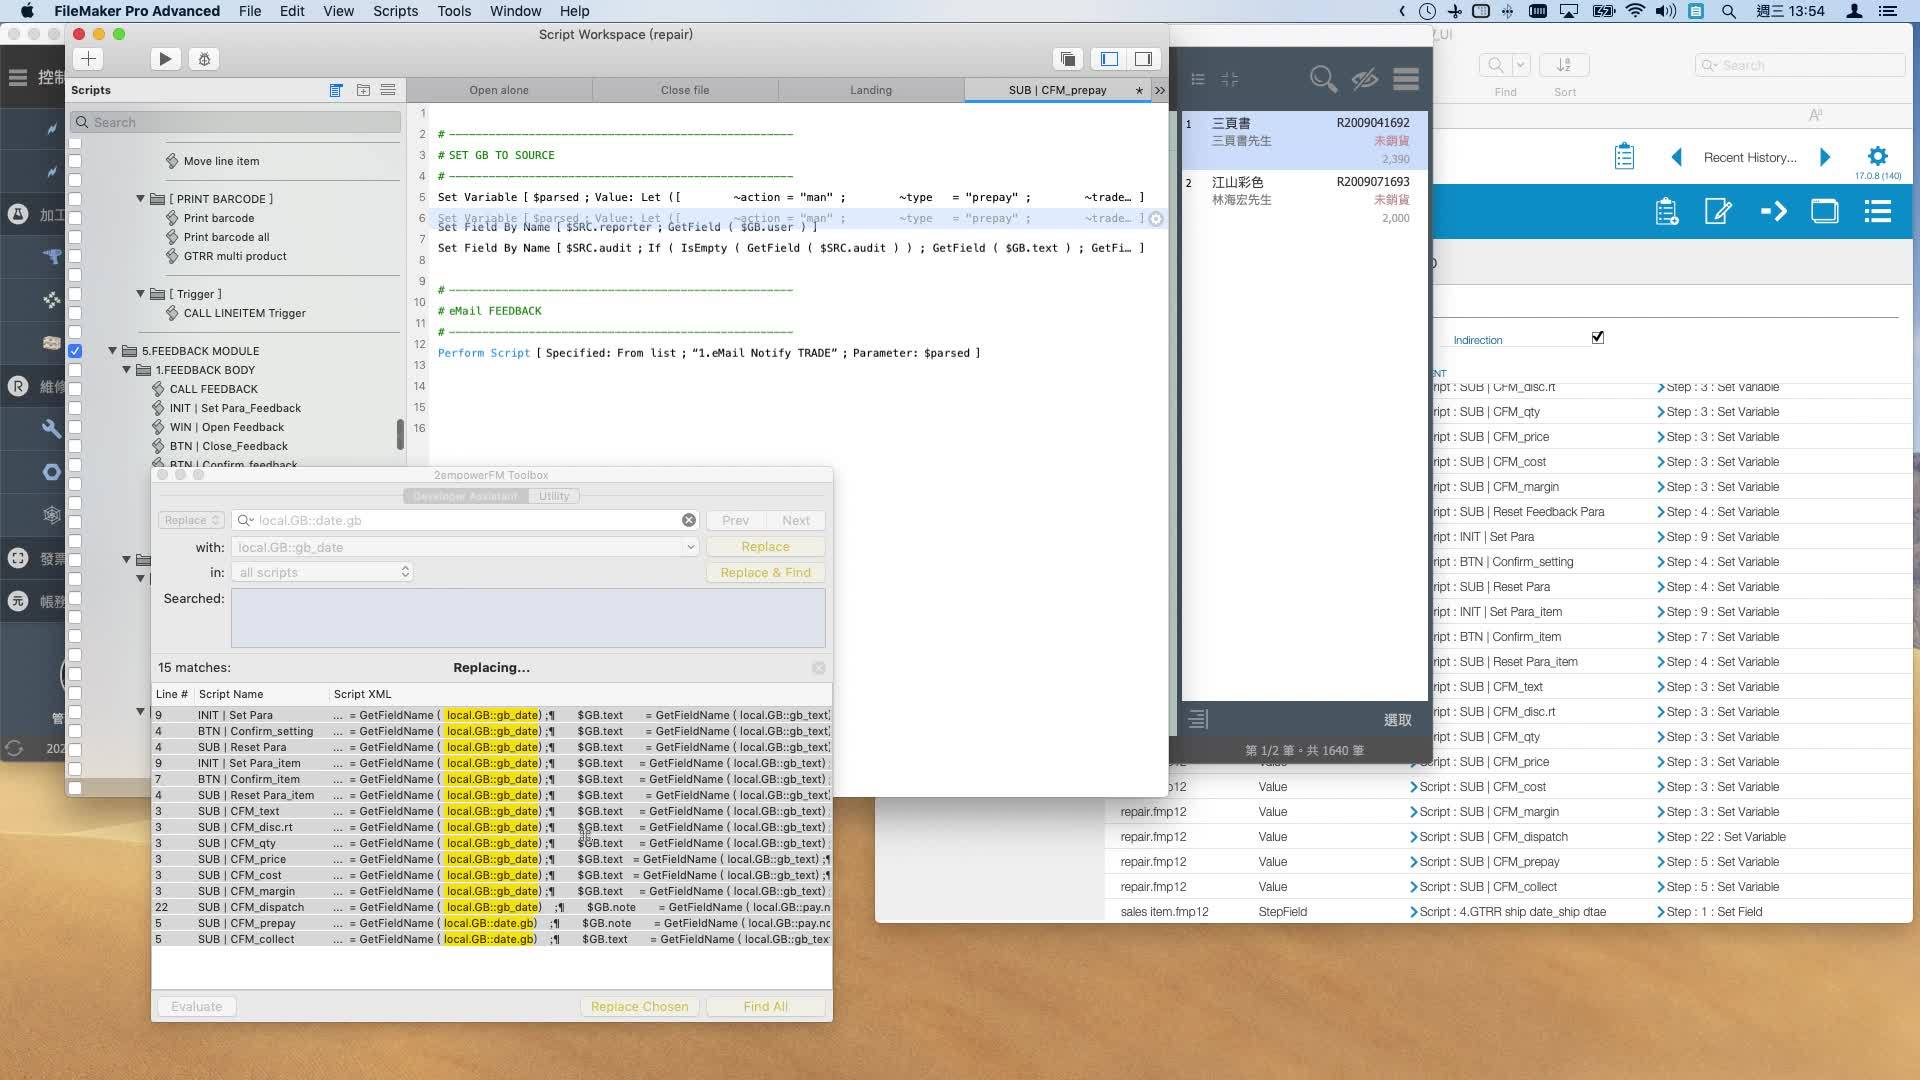The height and width of the screenshot is (1080, 1920).
Task: Click the arrow-forward icon in blue toolbar
Action: coord(1773,212)
